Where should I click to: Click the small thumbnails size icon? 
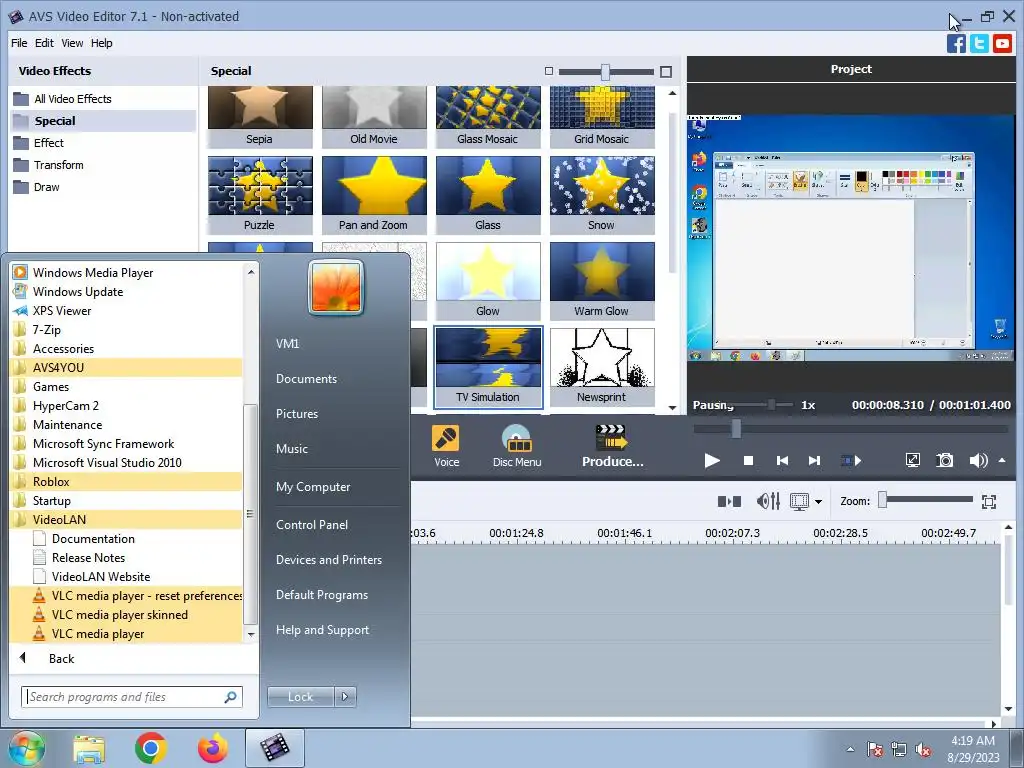(549, 71)
